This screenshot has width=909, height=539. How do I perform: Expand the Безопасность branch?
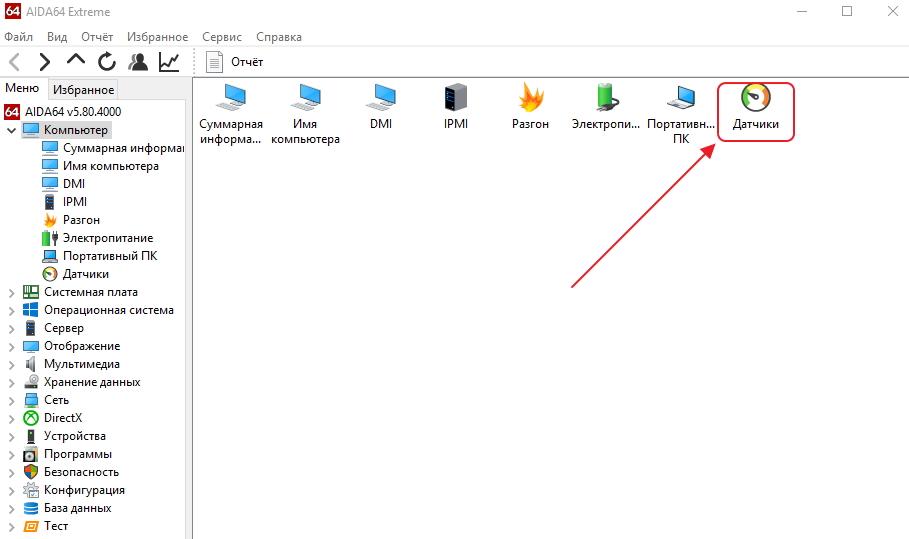11,472
